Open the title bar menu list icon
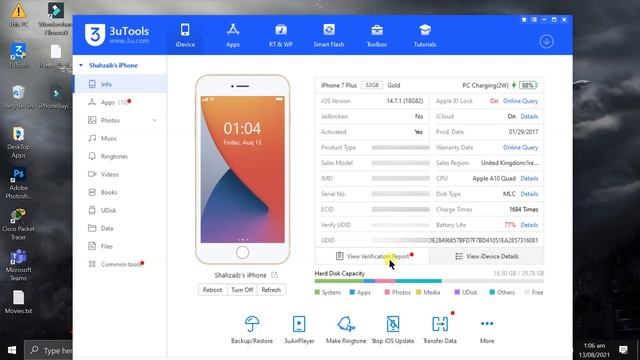640x360 pixels. 534,20
